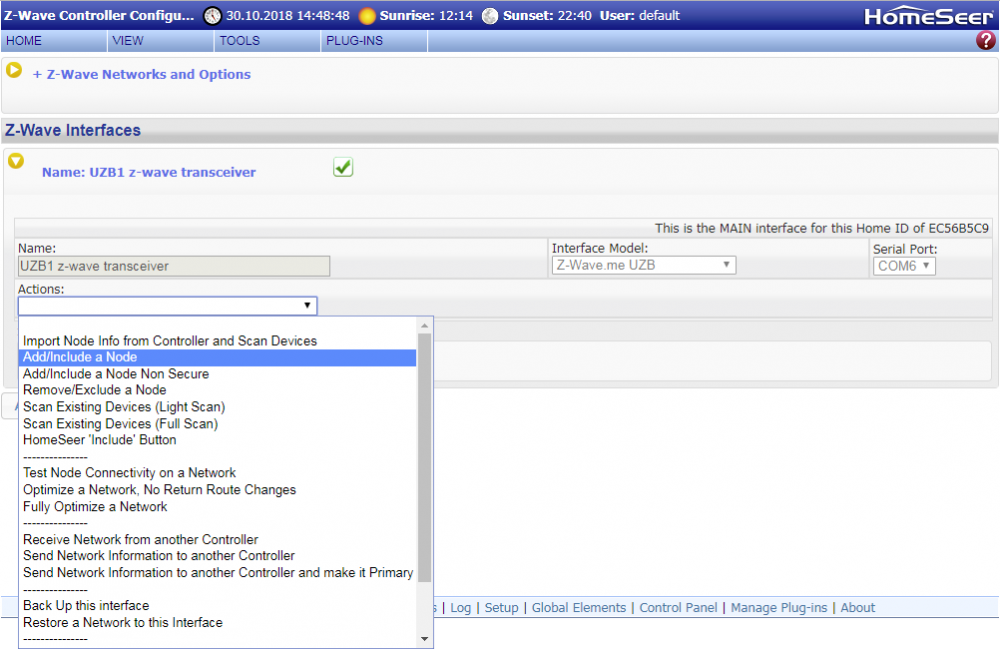Toggle the UZB1 transceiver enabled checkbox
1000x649 pixels.
pos(343,168)
